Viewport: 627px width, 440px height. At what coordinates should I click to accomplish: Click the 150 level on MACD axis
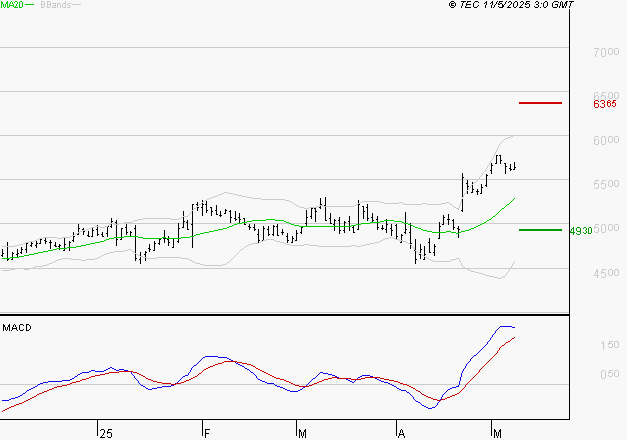610,345
